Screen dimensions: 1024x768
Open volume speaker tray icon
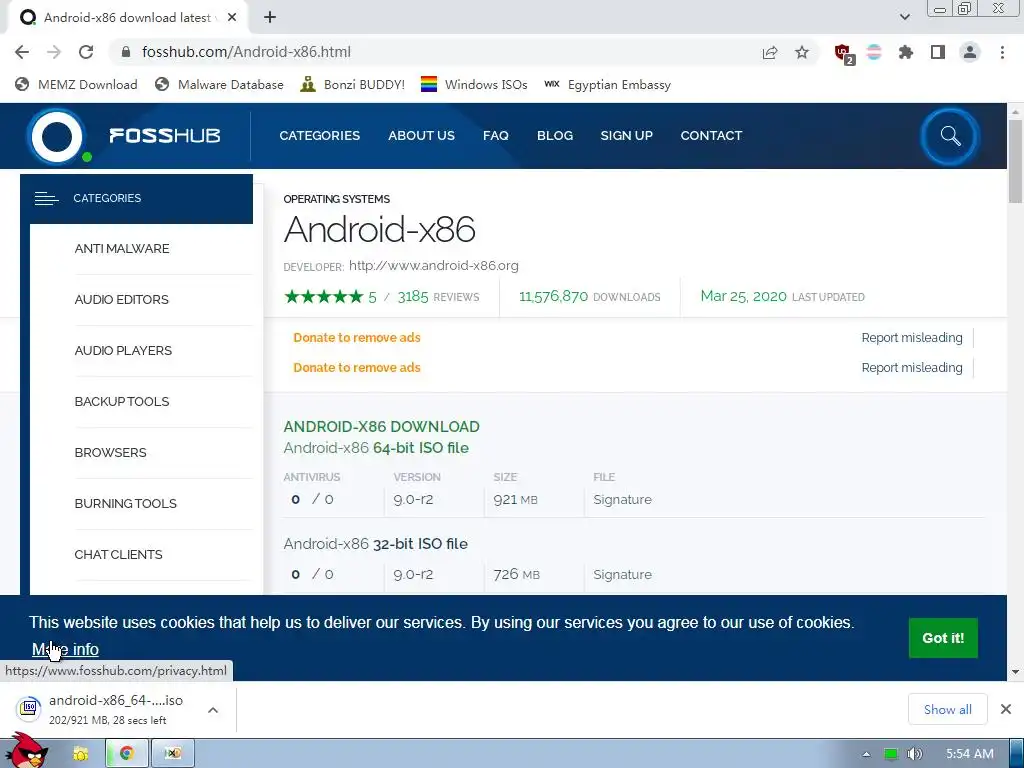(915, 754)
